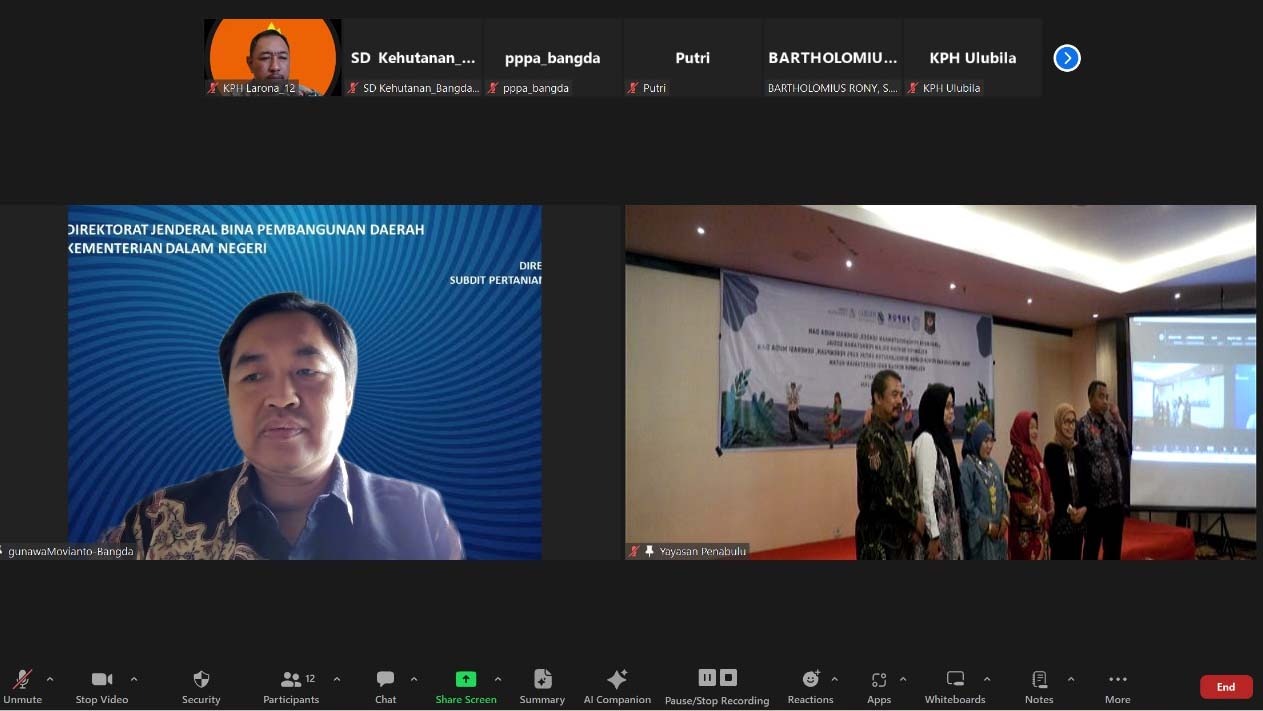Image resolution: width=1263 pixels, height=711 pixels.
Task: Open the Apps menu
Action: pyautogui.click(x=879, y=686)
